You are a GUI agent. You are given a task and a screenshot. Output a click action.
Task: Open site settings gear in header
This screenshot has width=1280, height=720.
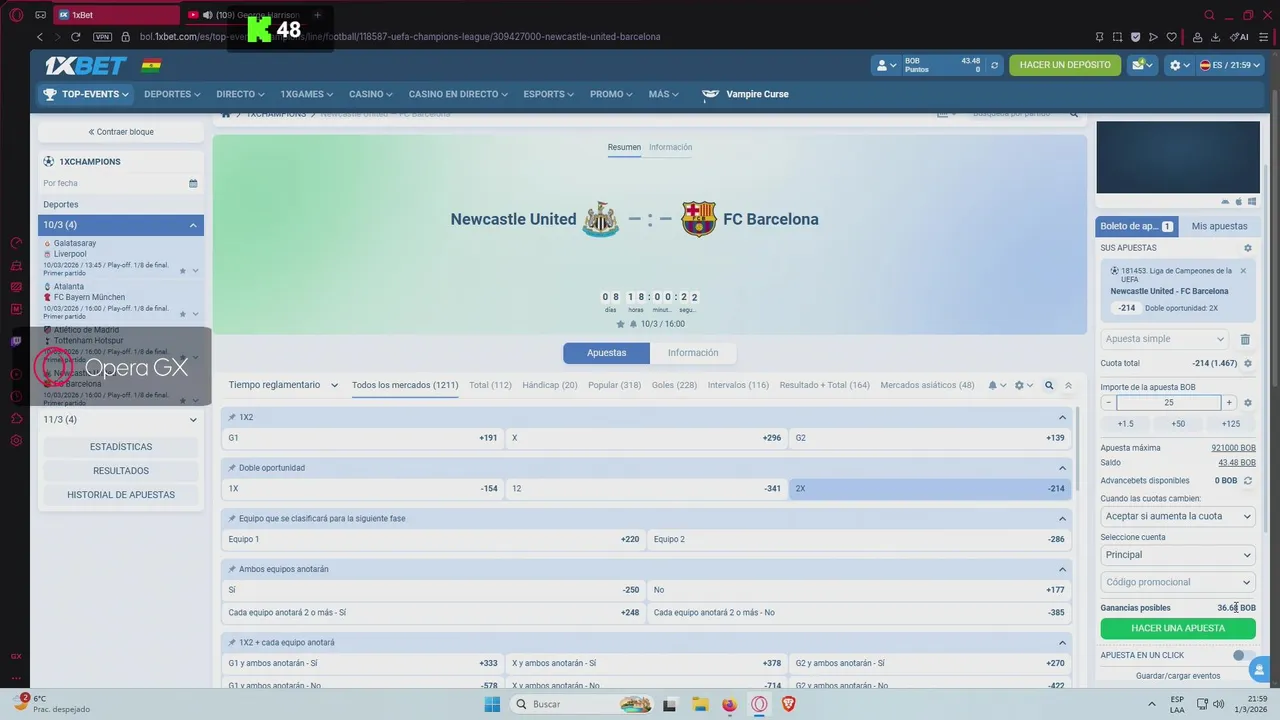1180,65
